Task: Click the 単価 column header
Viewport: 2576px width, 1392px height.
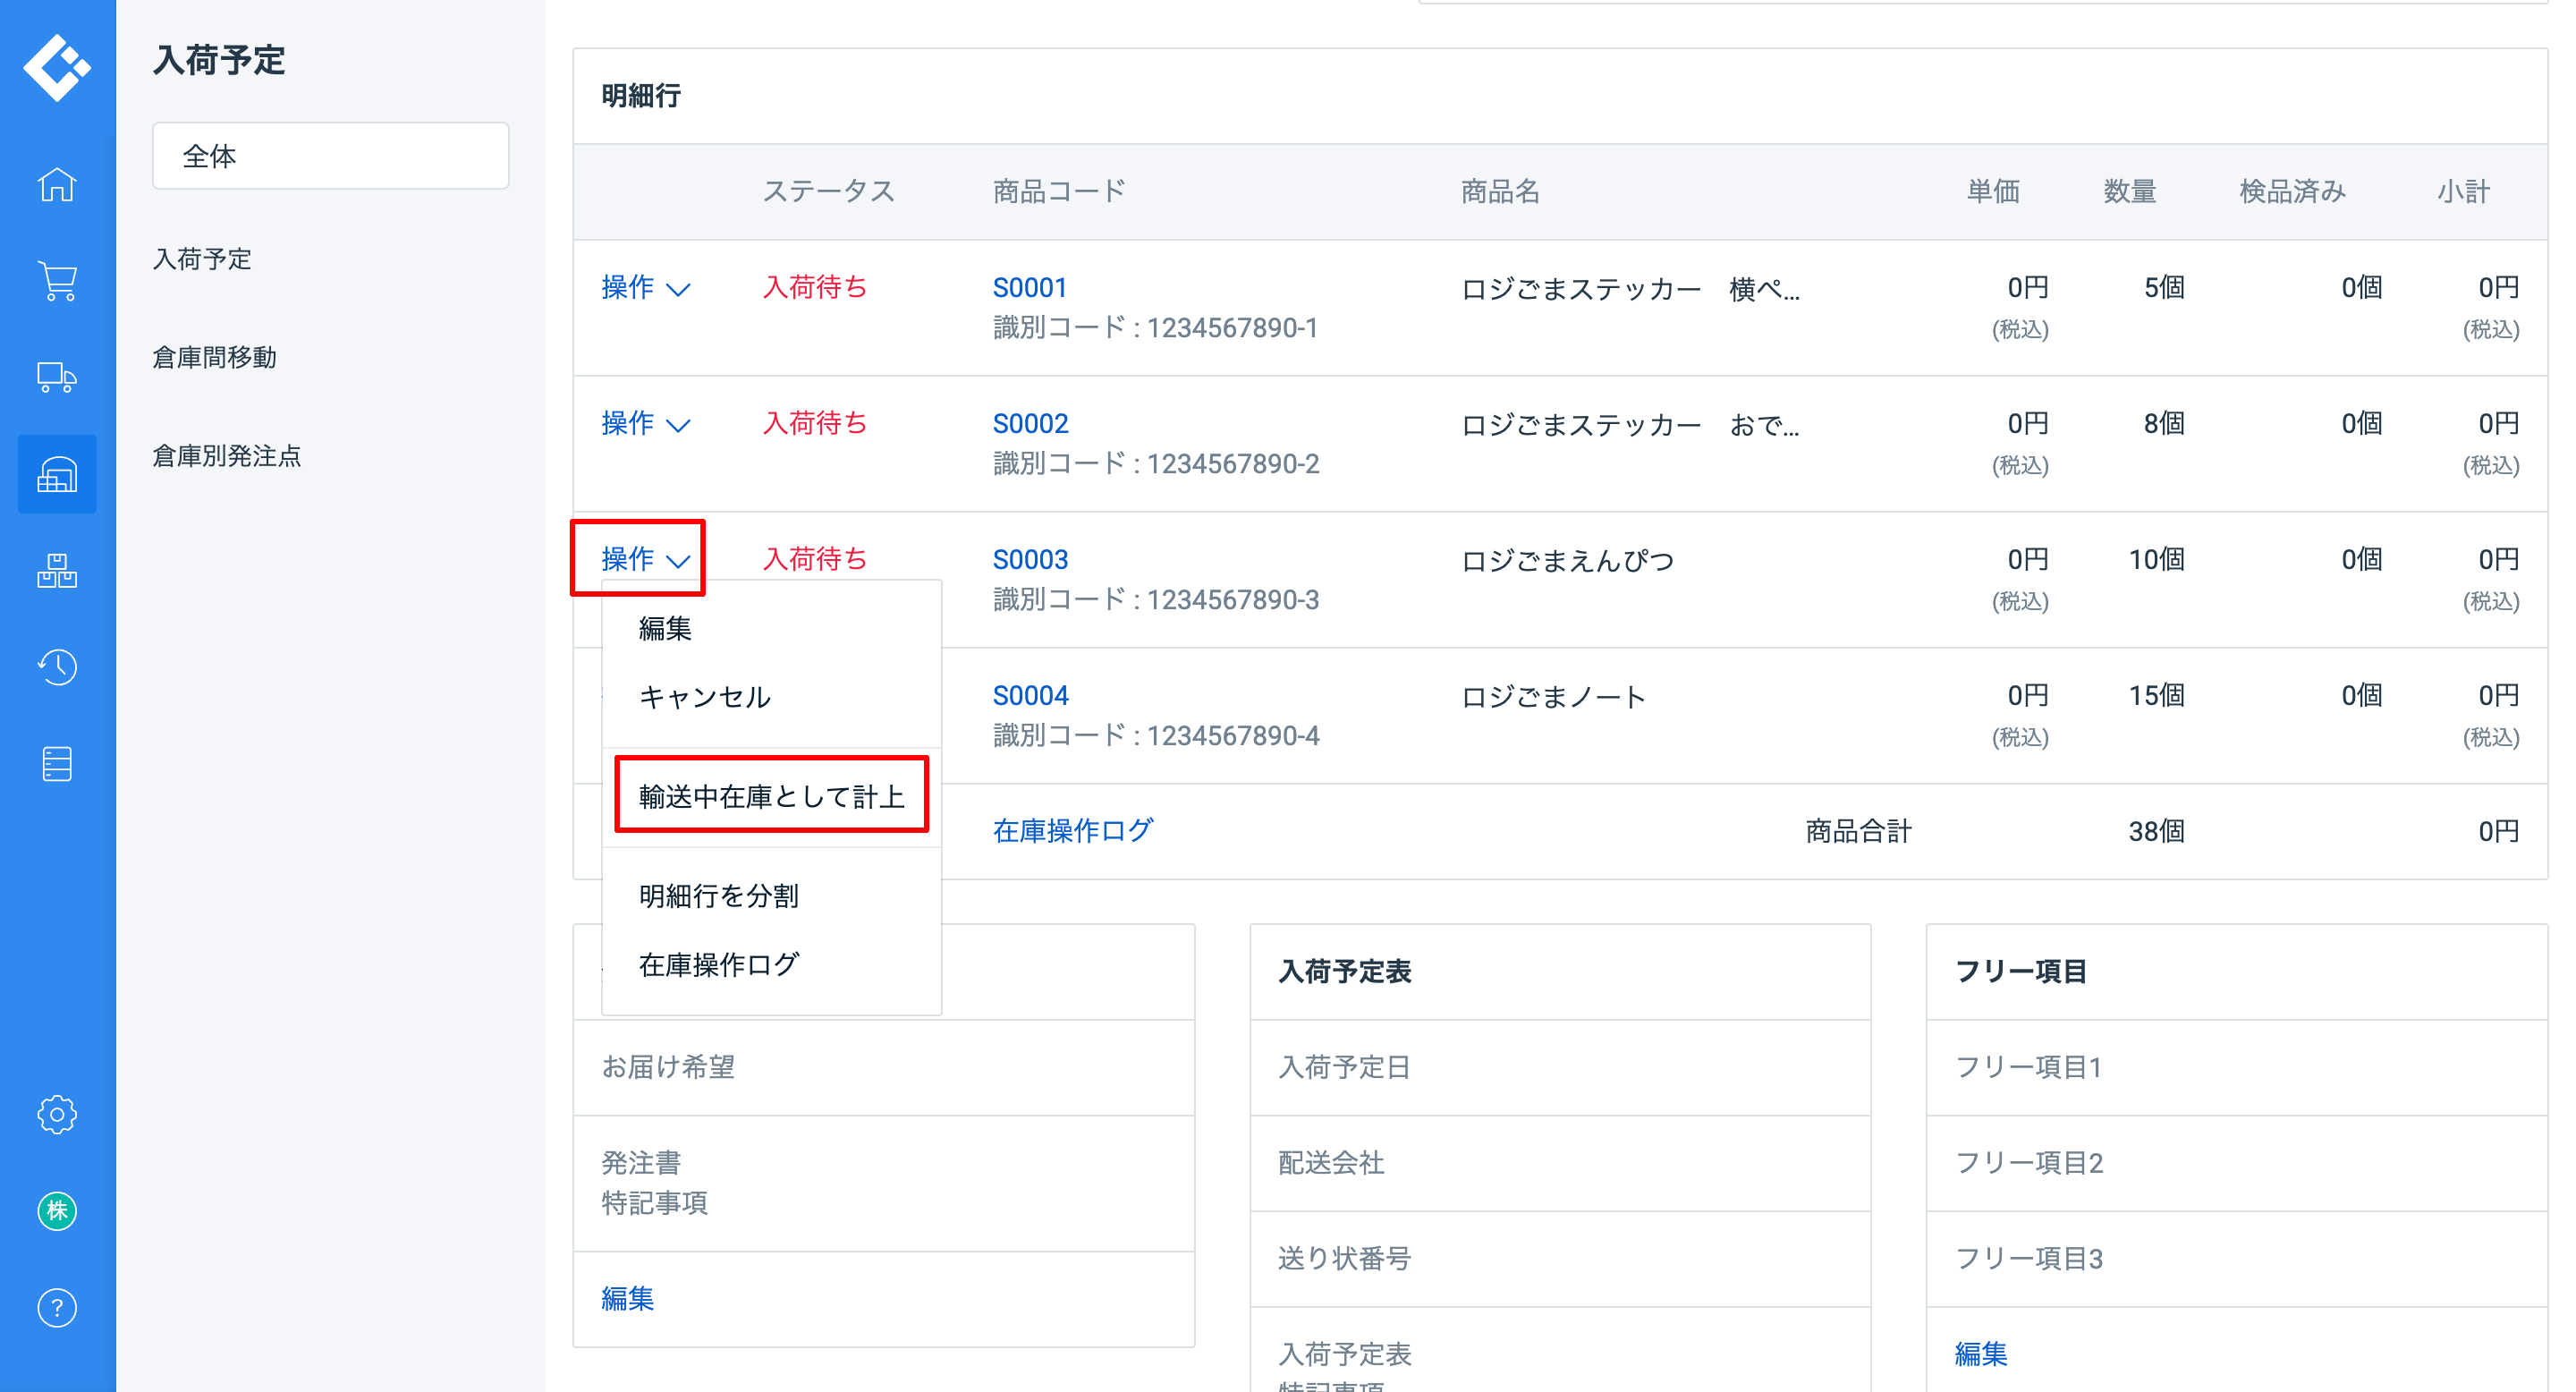Action: (x=1993, y=191)
